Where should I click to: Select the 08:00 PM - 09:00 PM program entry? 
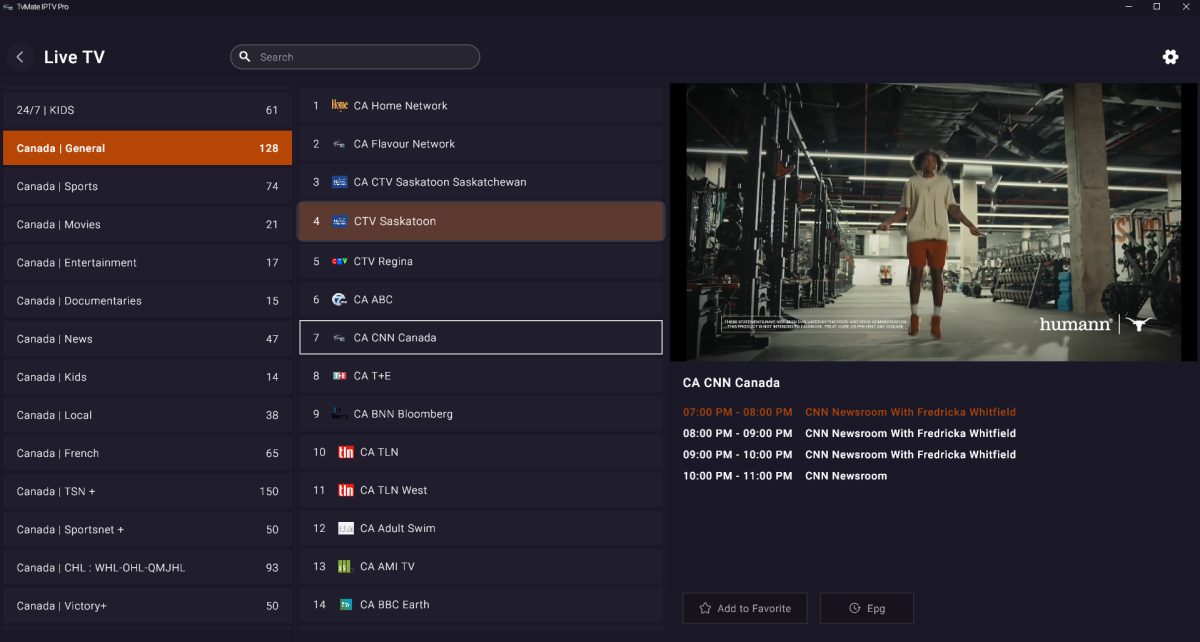[x=849, y=434]
